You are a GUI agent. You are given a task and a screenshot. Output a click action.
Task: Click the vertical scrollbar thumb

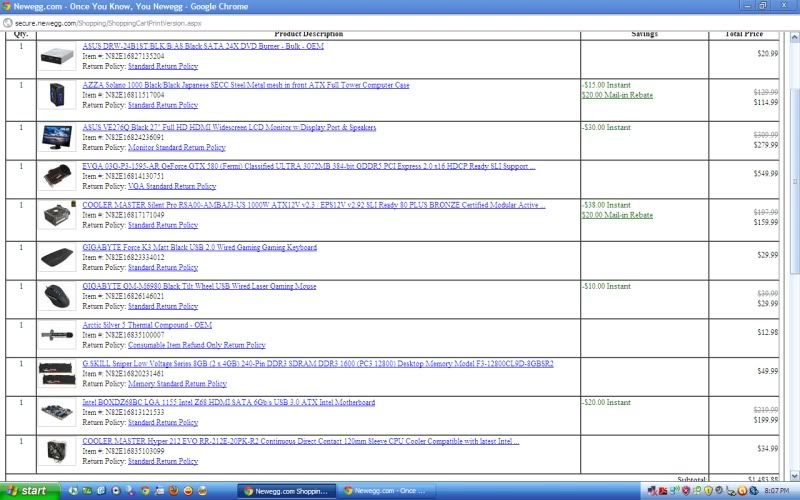tap(794, 181)
